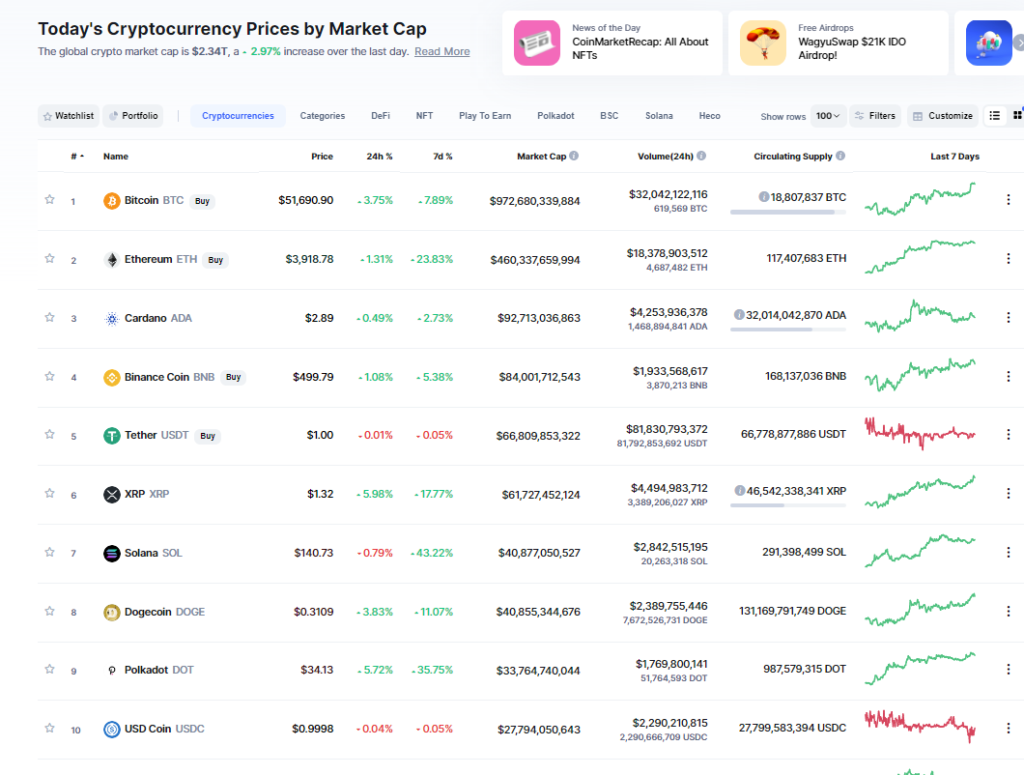Open the more options menu for XRP
Image resolution: width=1024 pixels, height=775 pixels.
pyautogui.click(x=1008, y=494)
